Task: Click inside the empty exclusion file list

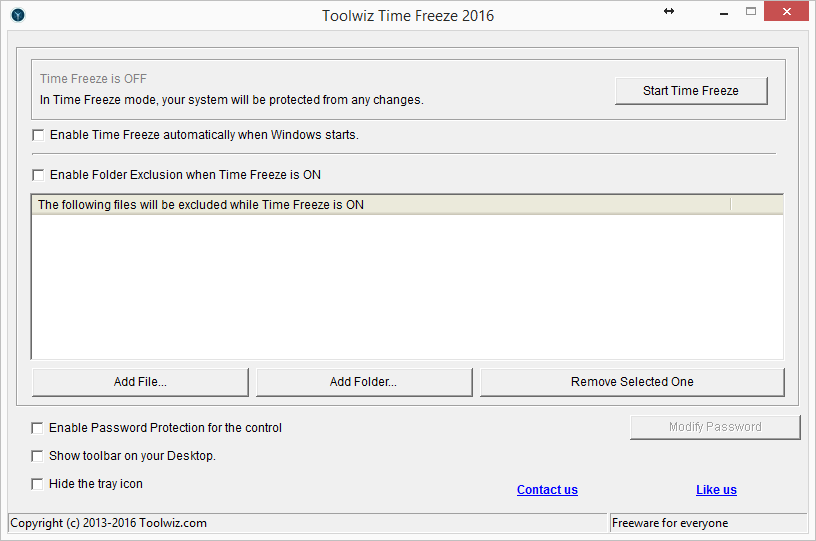Action: tap(407, 286)
